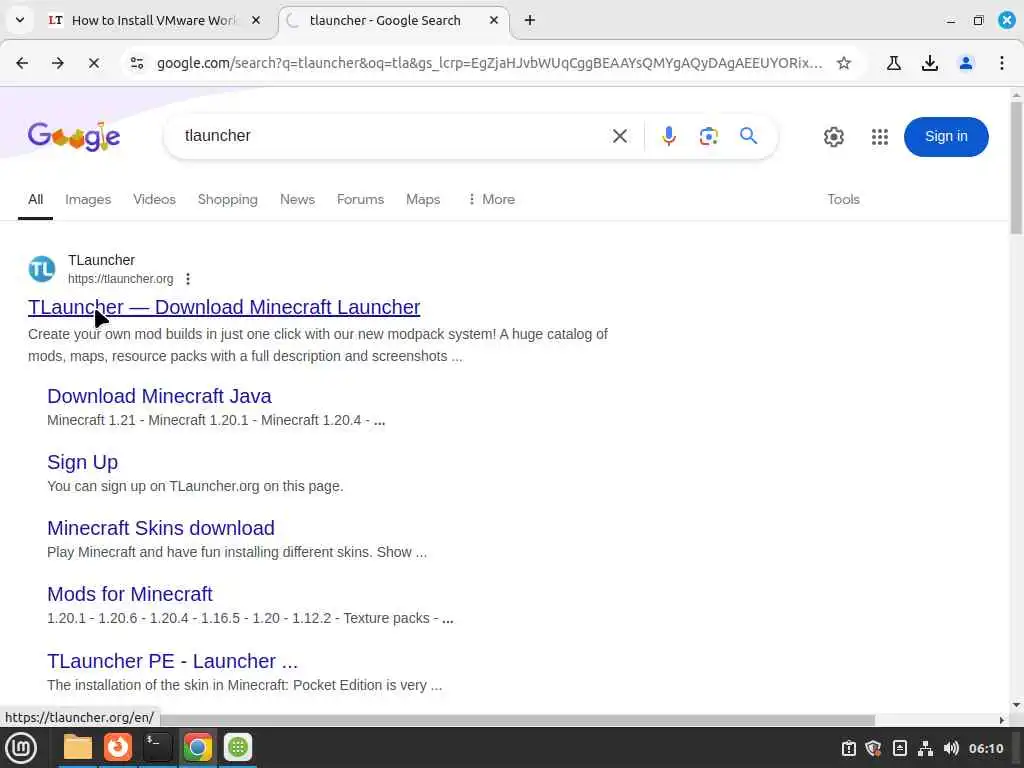
Task: Close the tlauncher Google Search tab
Action: coord(494,20)
